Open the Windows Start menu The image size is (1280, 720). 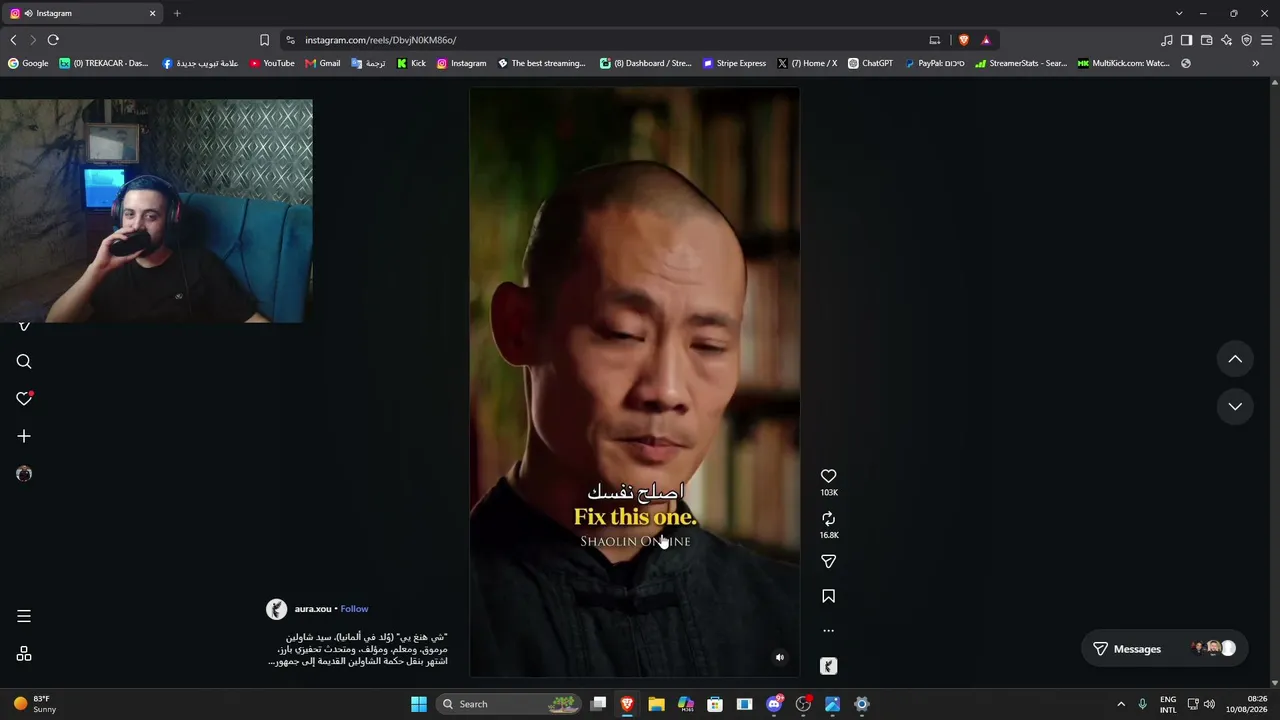[419, 704]
